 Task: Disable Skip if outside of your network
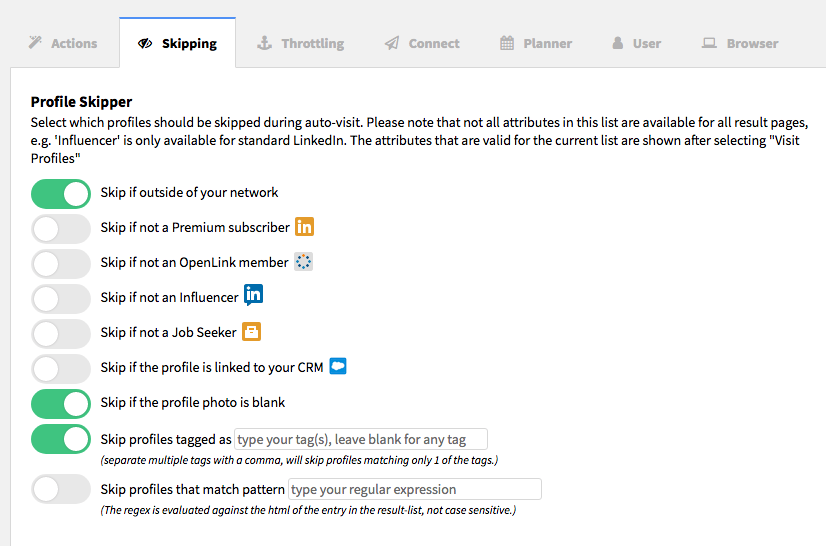pos(61,193)
